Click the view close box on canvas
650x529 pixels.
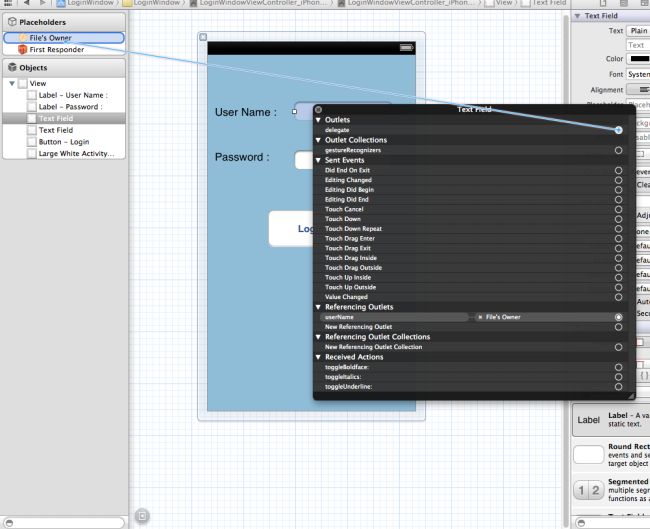[203, 37]
